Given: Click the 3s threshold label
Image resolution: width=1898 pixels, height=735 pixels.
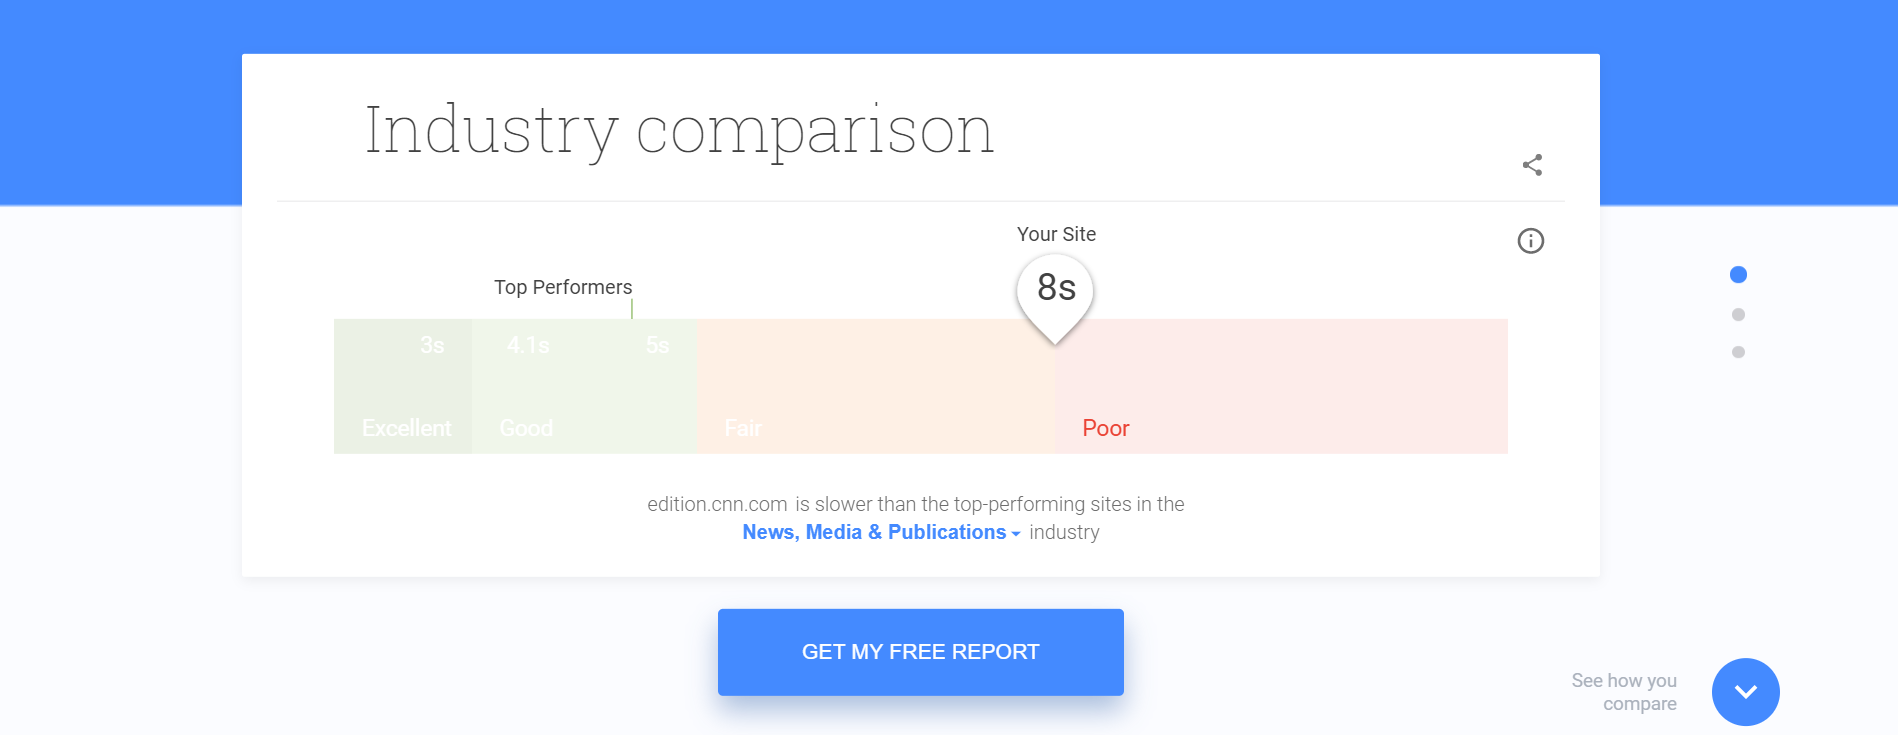Looking at the screenshot, I should 432,345.
